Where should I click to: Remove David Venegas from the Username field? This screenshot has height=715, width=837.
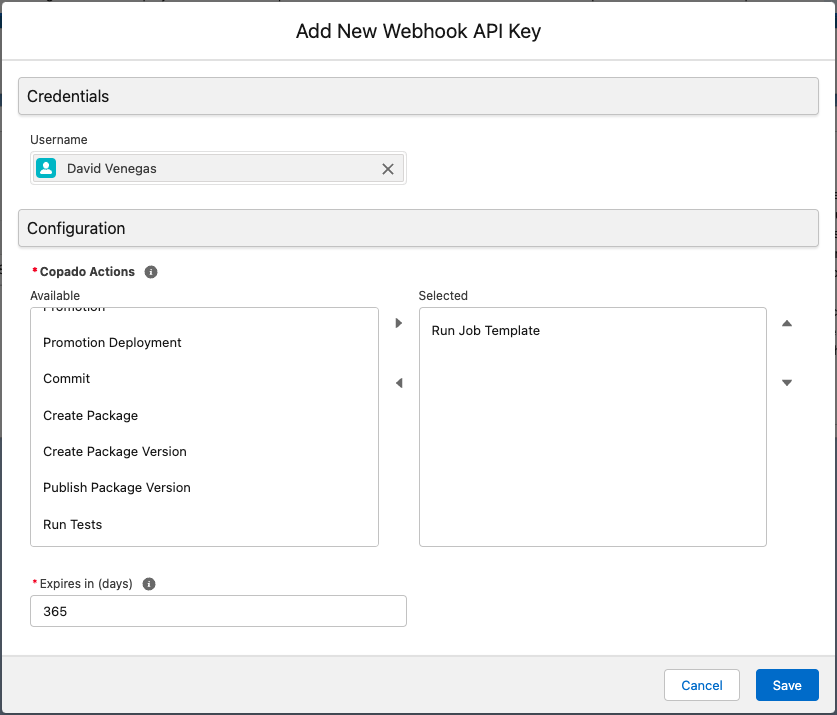(388, 168)
